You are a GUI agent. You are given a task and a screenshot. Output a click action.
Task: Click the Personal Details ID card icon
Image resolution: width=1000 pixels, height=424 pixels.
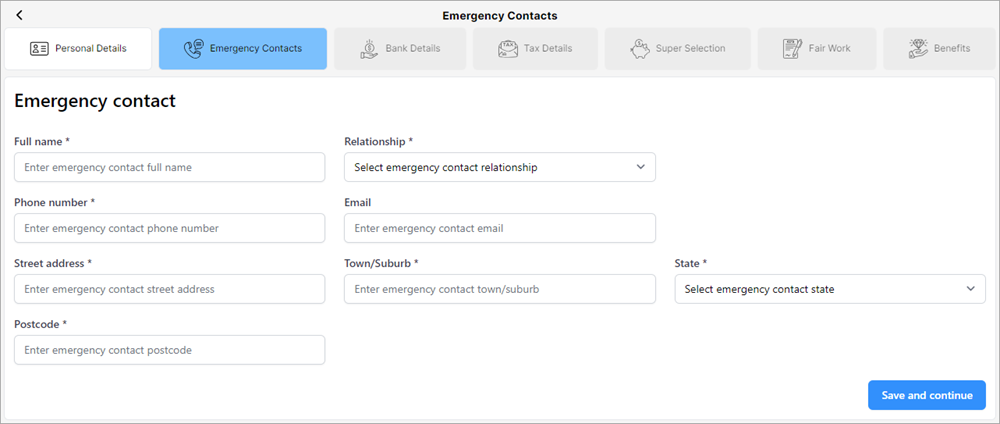tap(39, 48)
